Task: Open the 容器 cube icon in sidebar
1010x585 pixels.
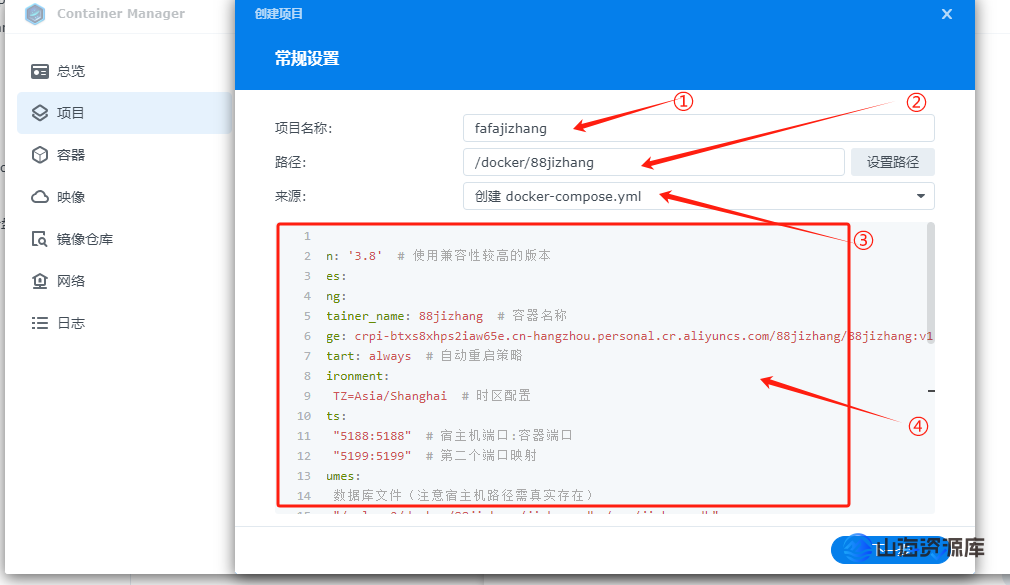Action: pyautogui.click(x=40, y=155)
